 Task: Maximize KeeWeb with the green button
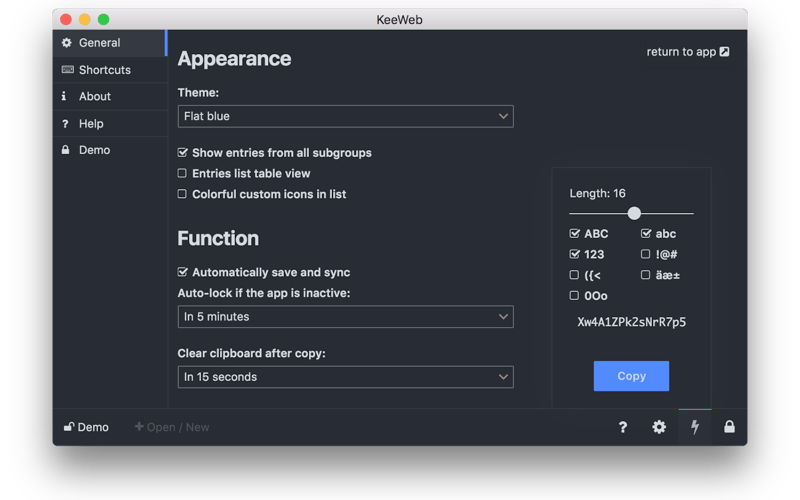[x=104, y=19]
